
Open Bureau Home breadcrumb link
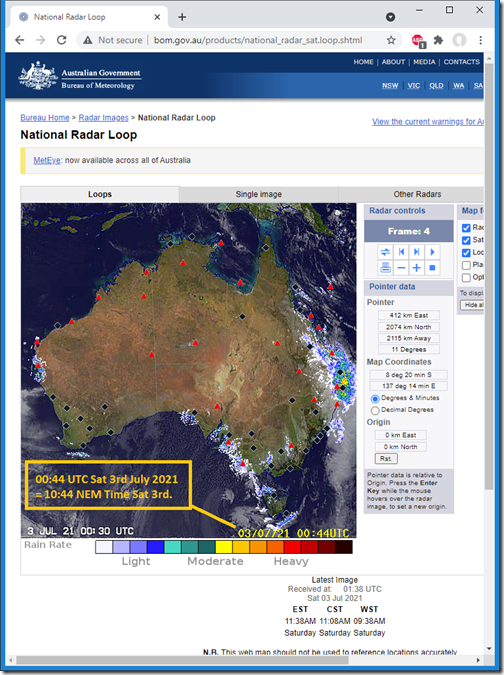(x=45, y=118)
